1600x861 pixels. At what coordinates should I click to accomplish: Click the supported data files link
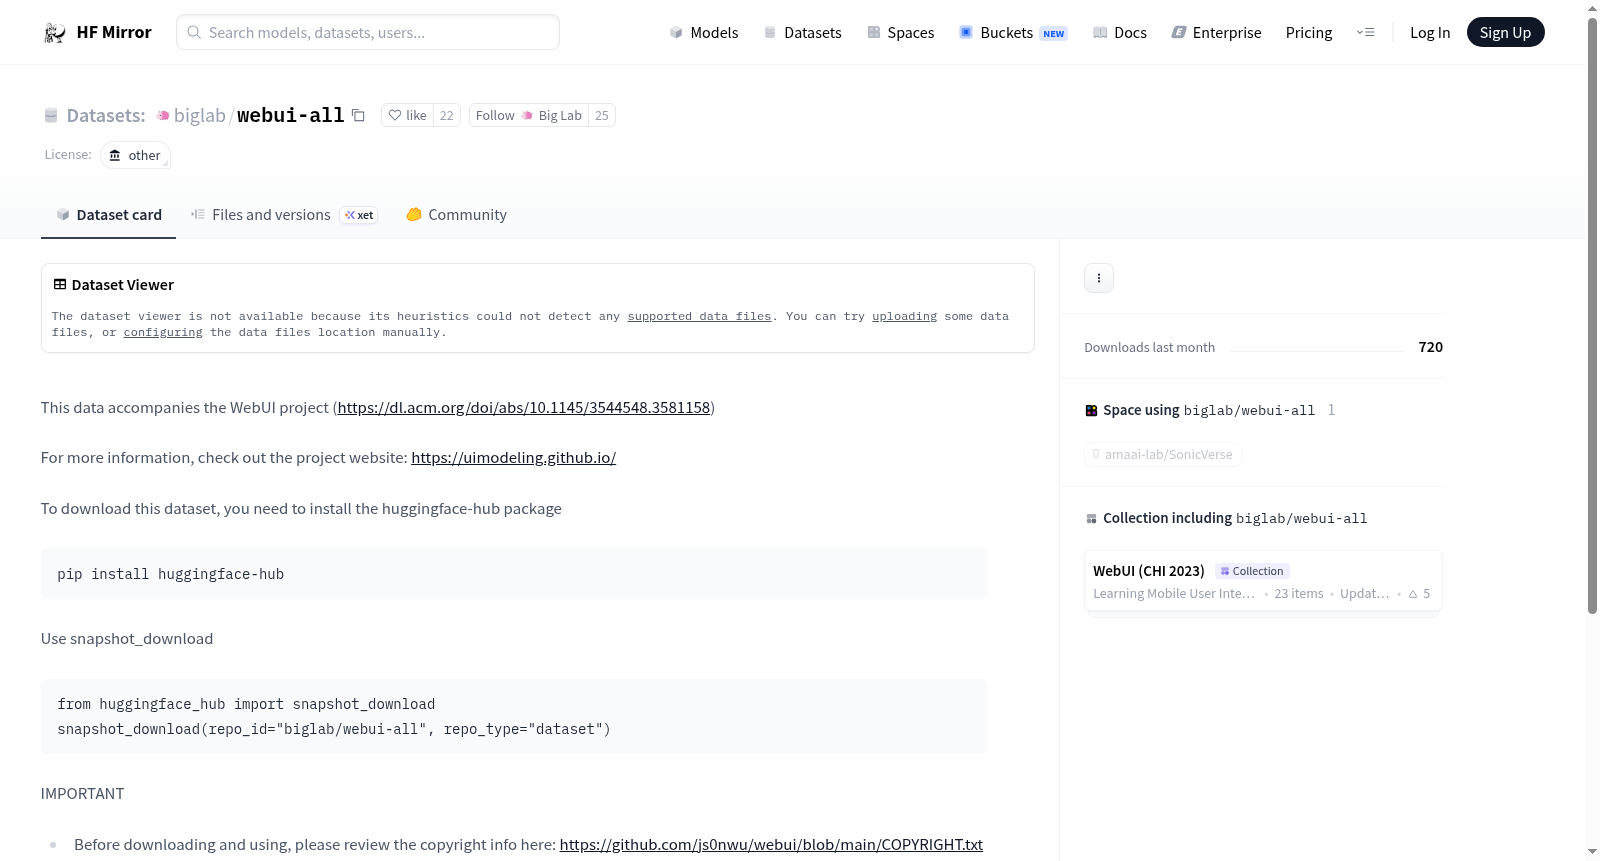(700, 316)
